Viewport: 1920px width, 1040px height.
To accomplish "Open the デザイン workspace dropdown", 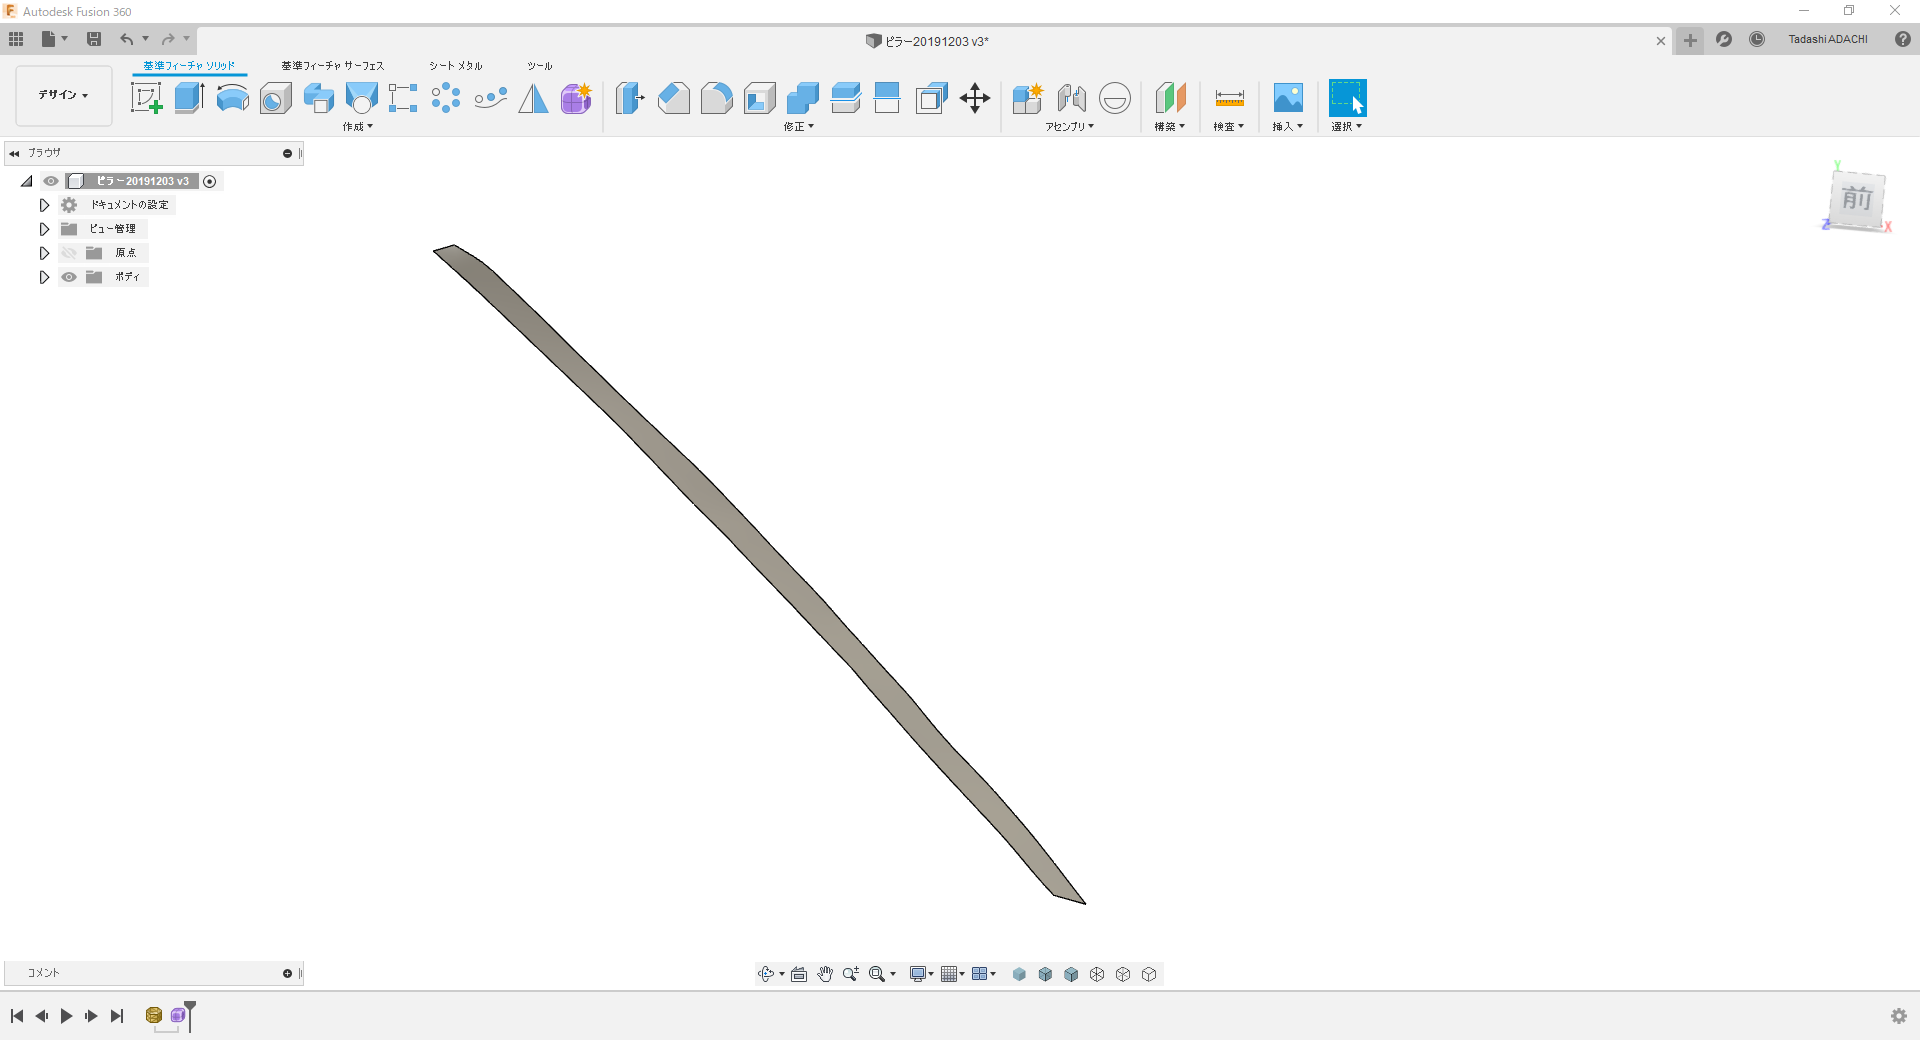I will tap(64, 96).
